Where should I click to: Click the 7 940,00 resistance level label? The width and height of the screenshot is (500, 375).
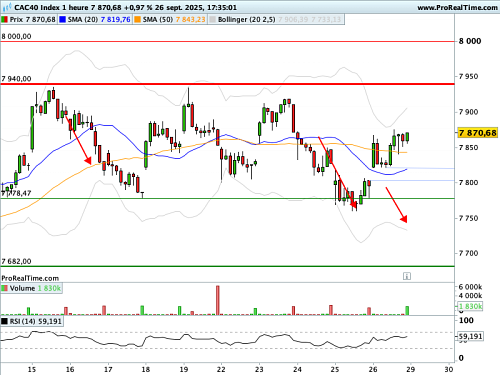point(16,79)
